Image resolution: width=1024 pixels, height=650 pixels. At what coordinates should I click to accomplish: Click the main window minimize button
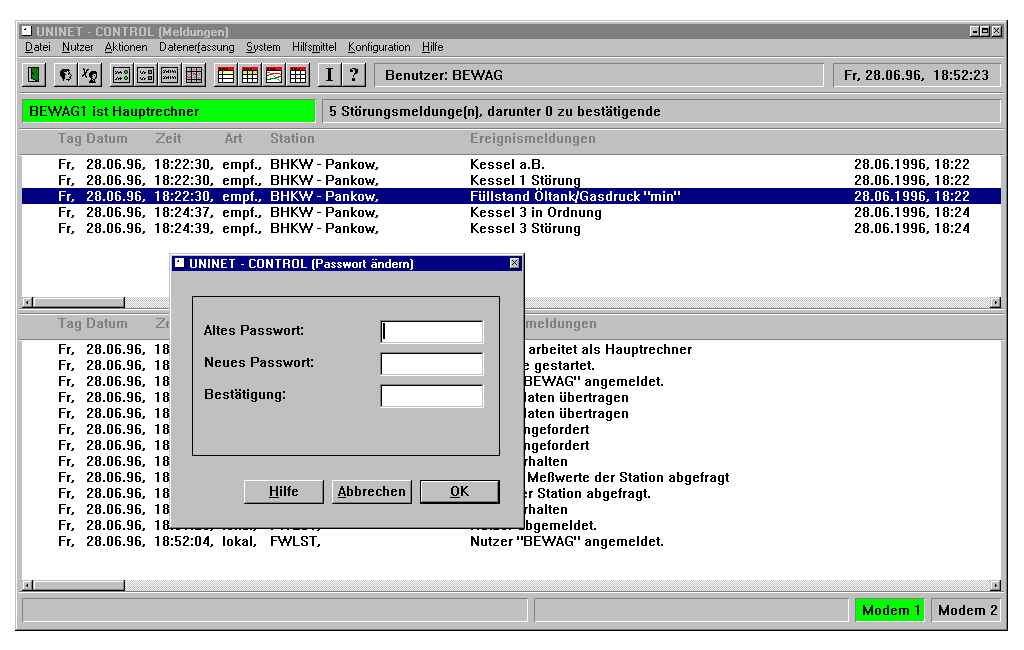point(974,31)
